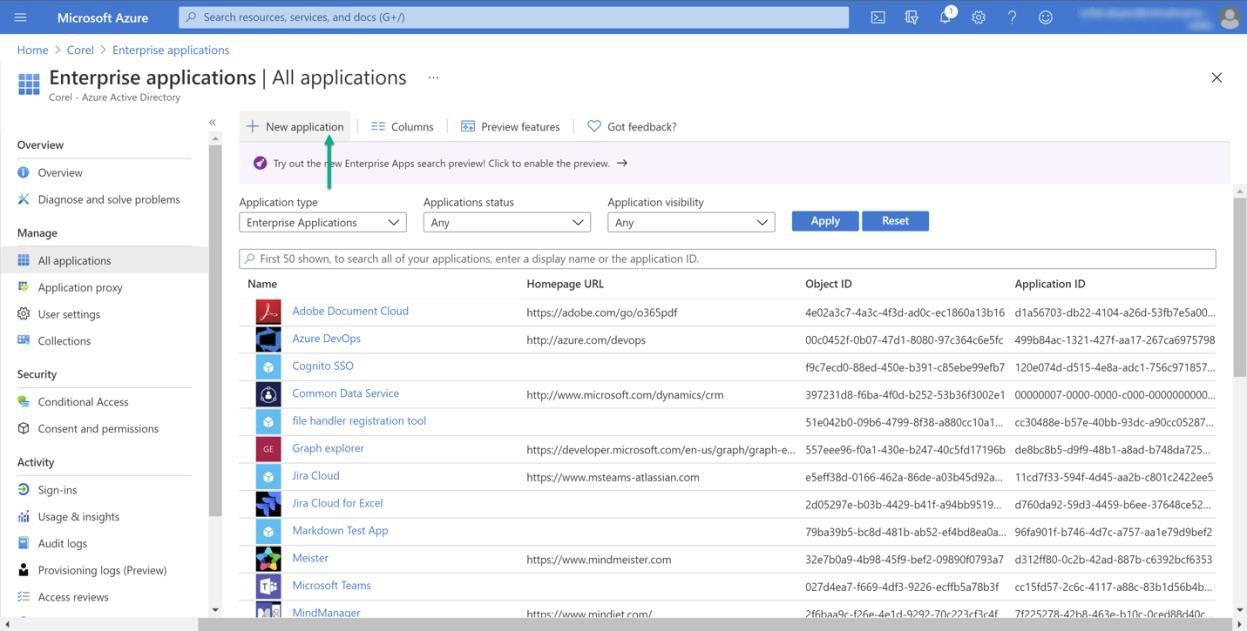
Task: Go to Home in the breadcrumb
Action: [x=32, y=50]
